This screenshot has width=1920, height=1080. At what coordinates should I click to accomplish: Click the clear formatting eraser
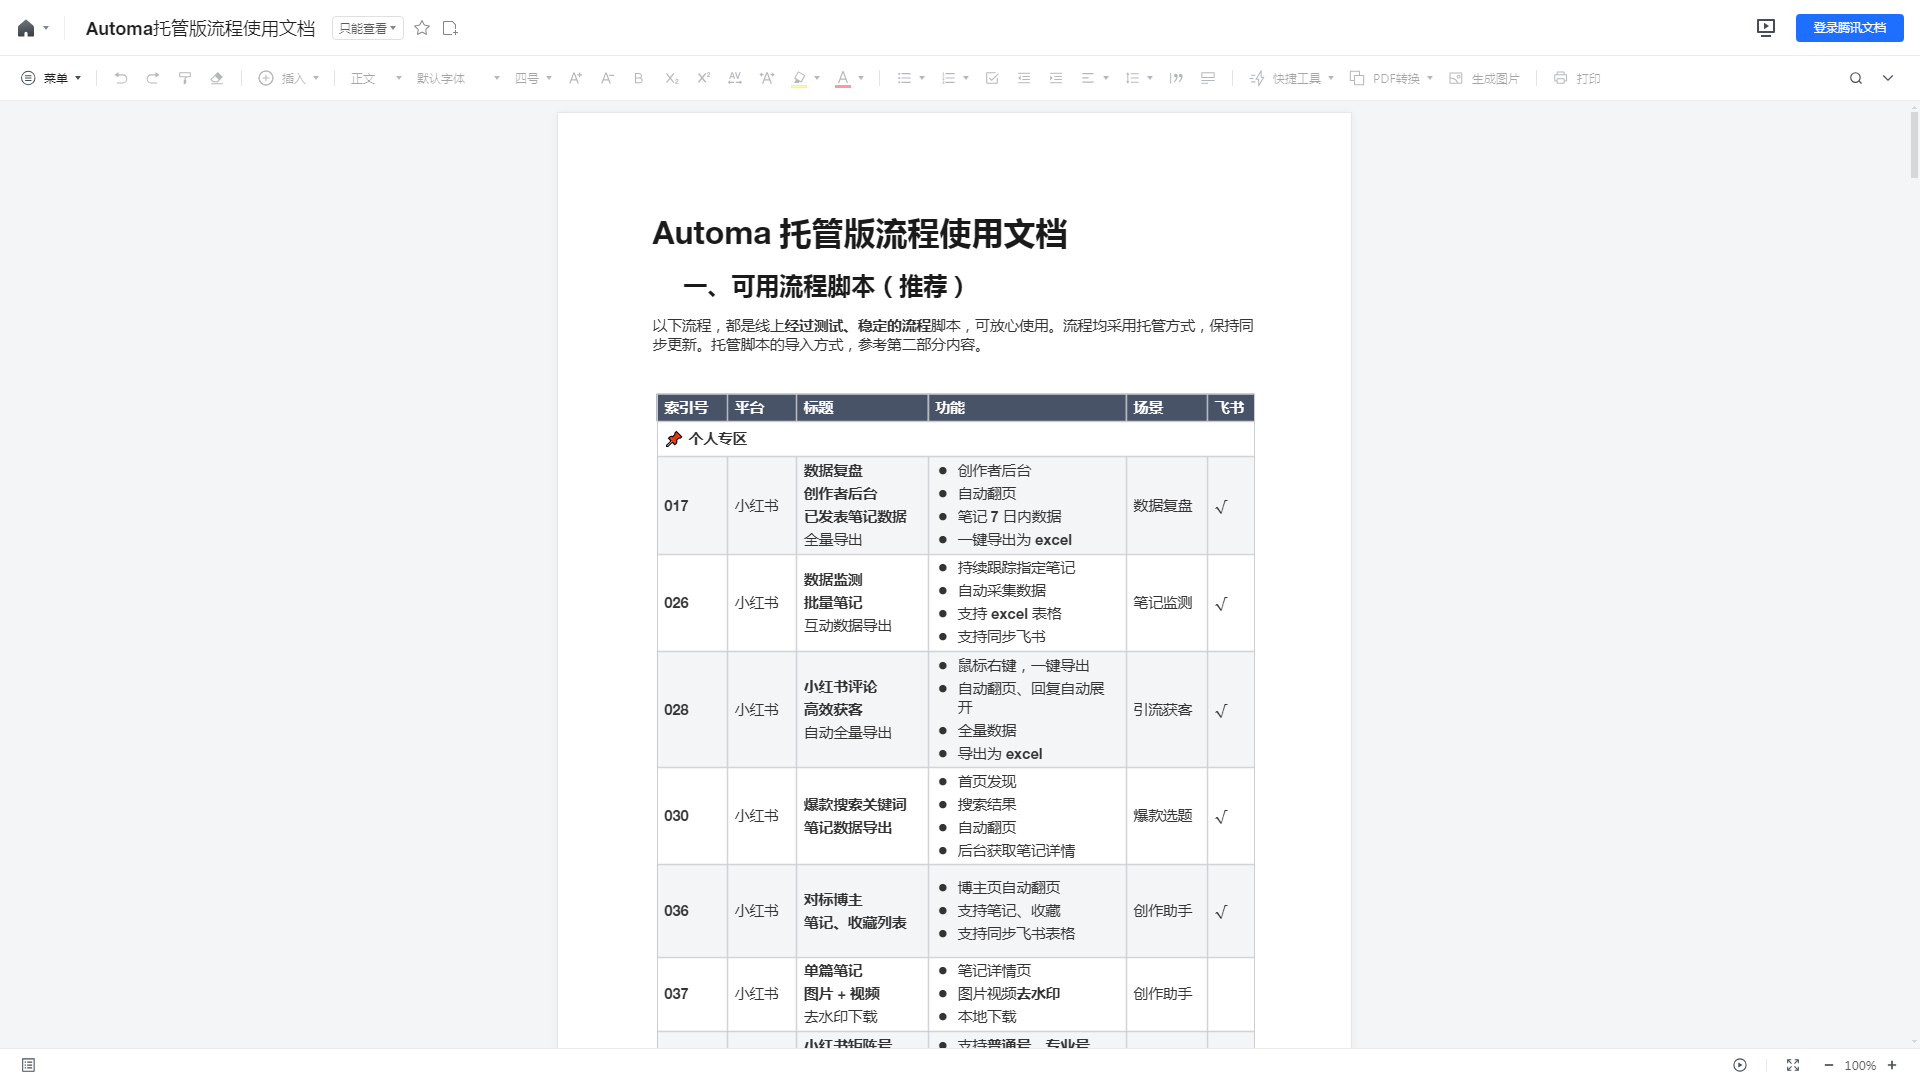217,78
